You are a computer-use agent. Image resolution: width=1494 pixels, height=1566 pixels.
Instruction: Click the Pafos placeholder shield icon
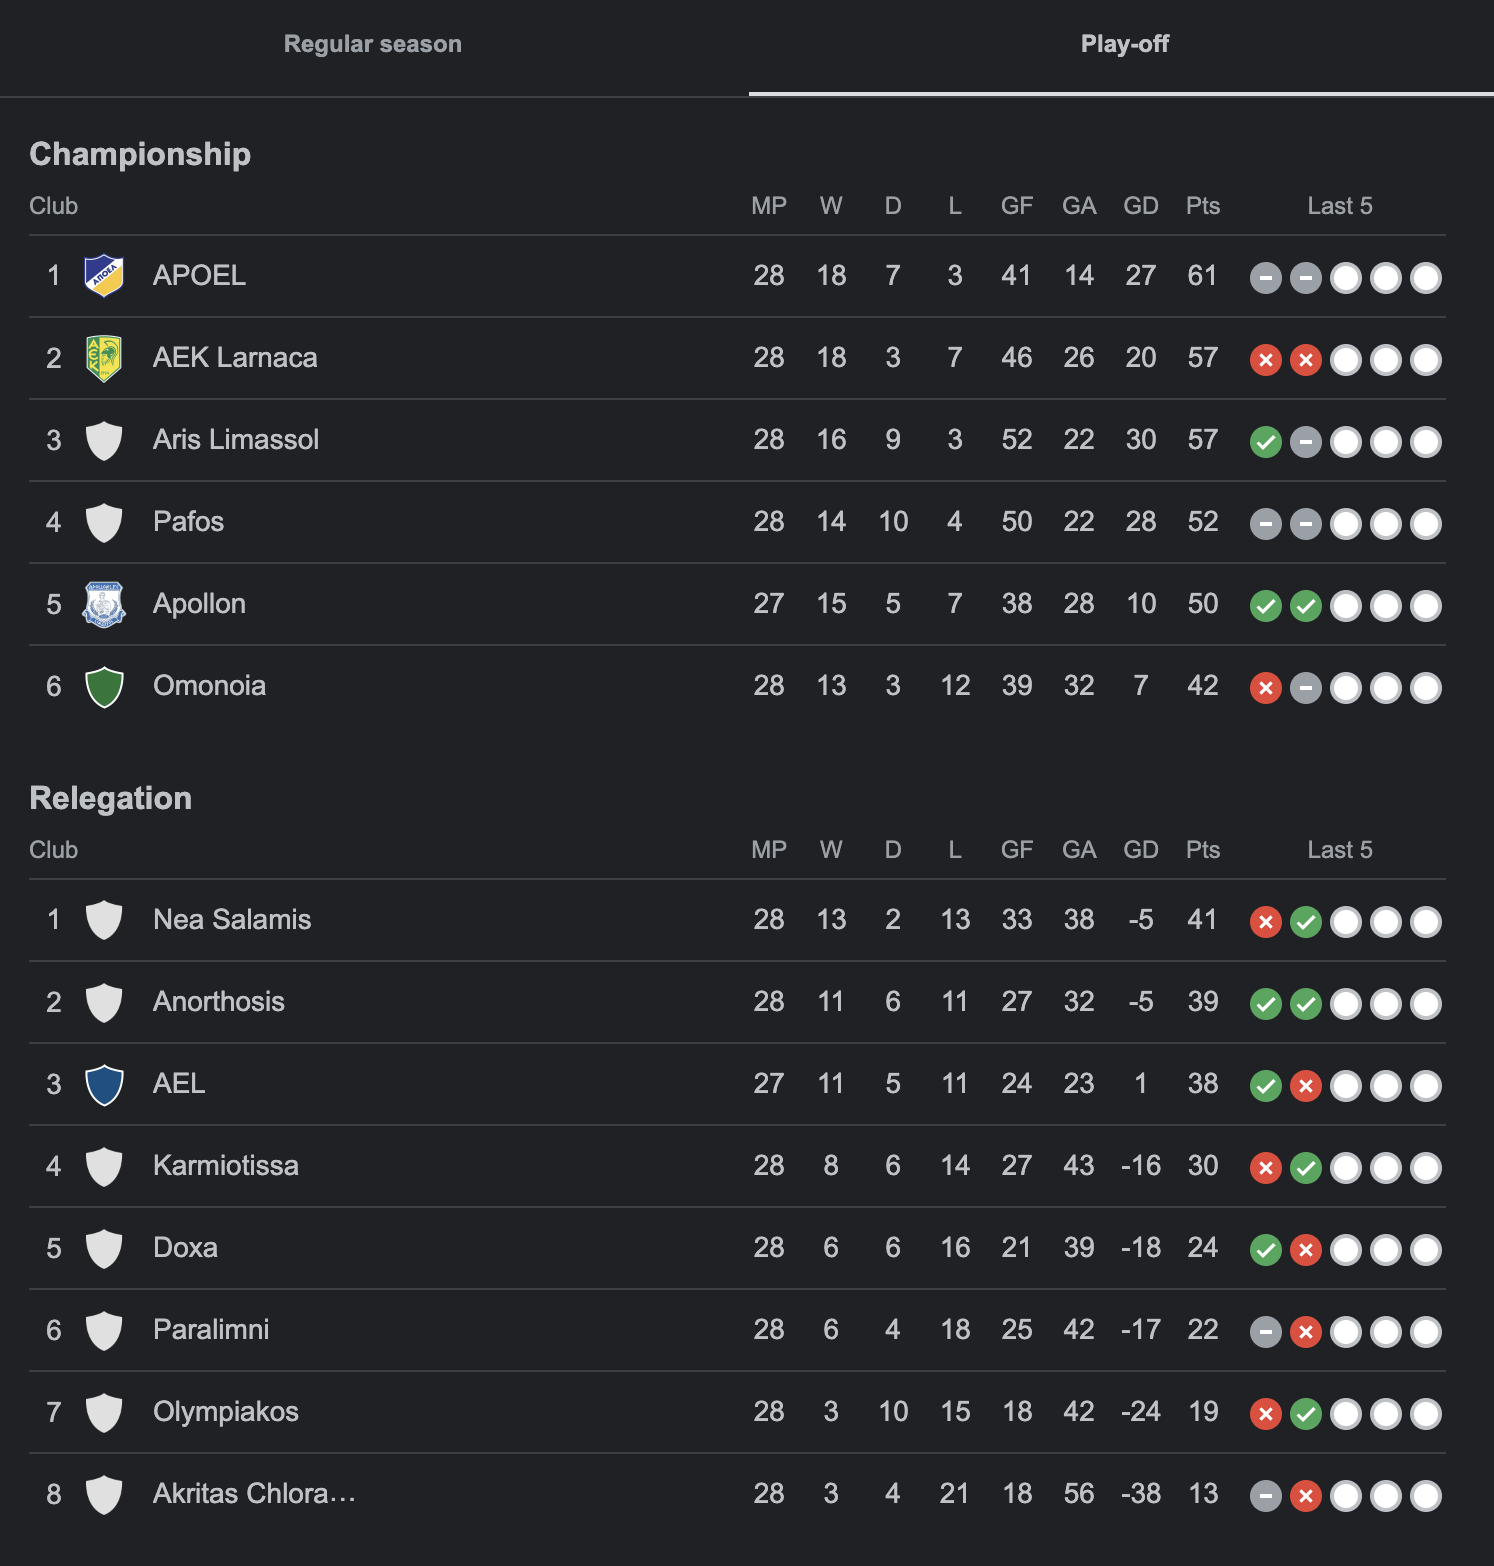coord(104,522)
